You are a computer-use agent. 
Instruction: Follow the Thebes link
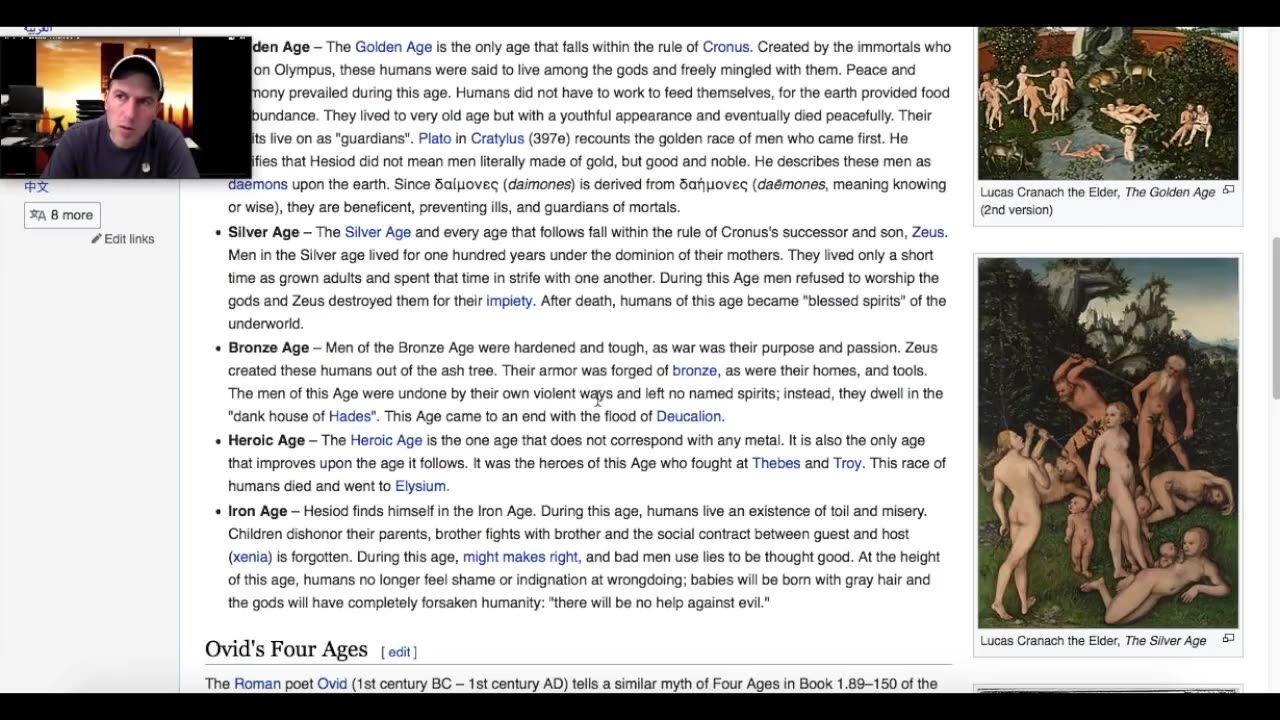(x=776, y=464)
